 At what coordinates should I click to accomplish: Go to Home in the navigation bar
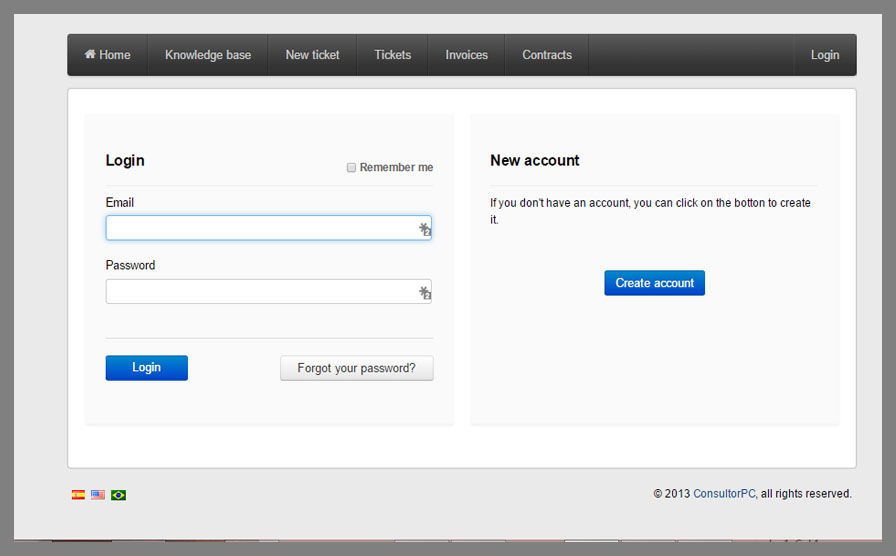[x=107, y=55]
